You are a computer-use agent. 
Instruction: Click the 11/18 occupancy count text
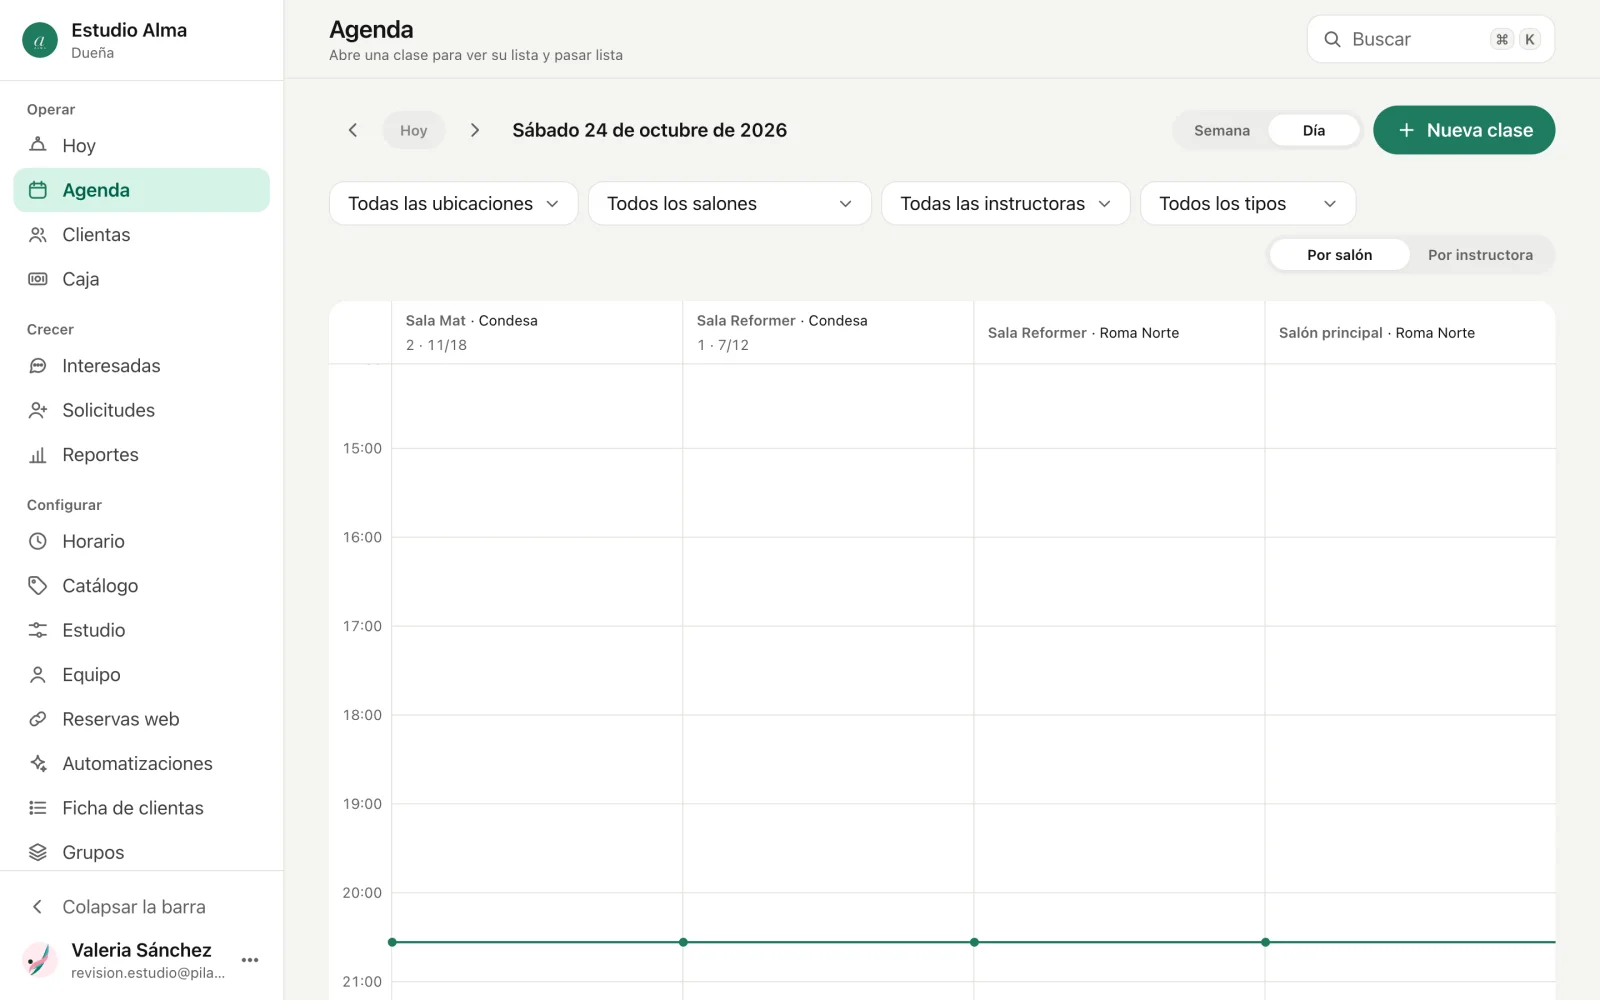pos(447,345)
